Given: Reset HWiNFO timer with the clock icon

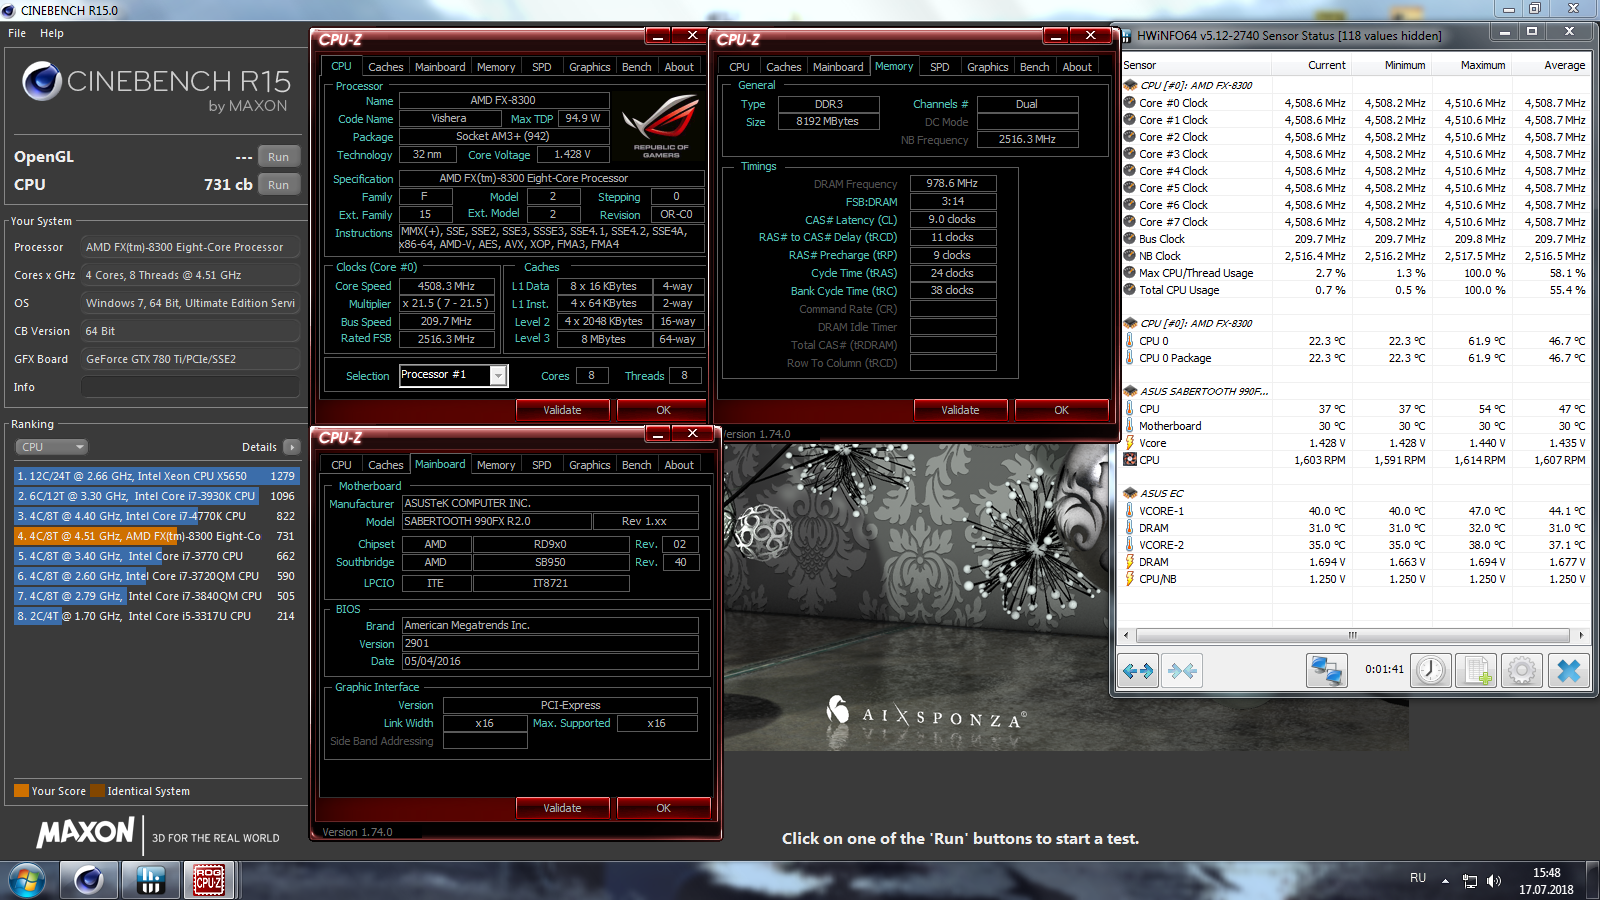Looking at the screenshot, I should pyautogui.click(x=1431, y=670).
